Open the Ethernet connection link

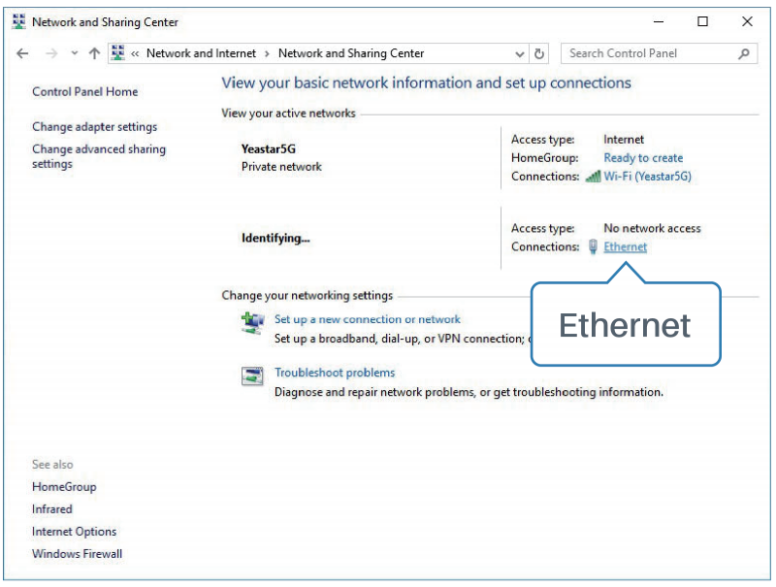tap(625, 246)
